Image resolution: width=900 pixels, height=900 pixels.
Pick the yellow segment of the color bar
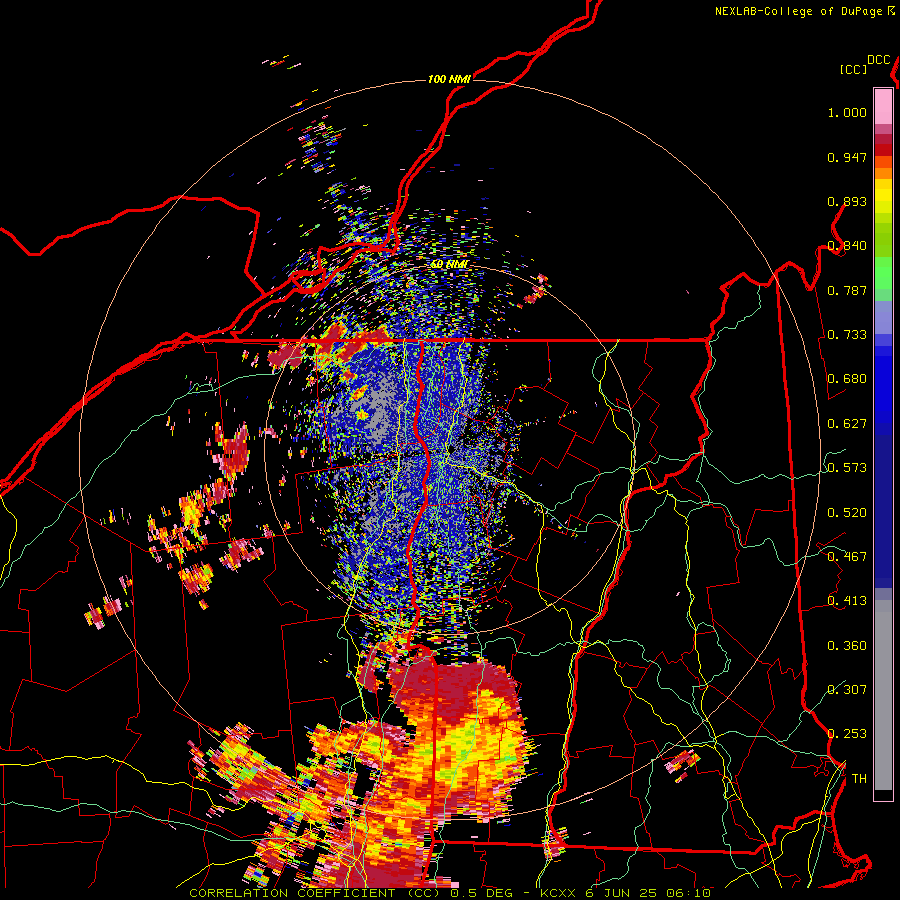[x=883, y=196]
